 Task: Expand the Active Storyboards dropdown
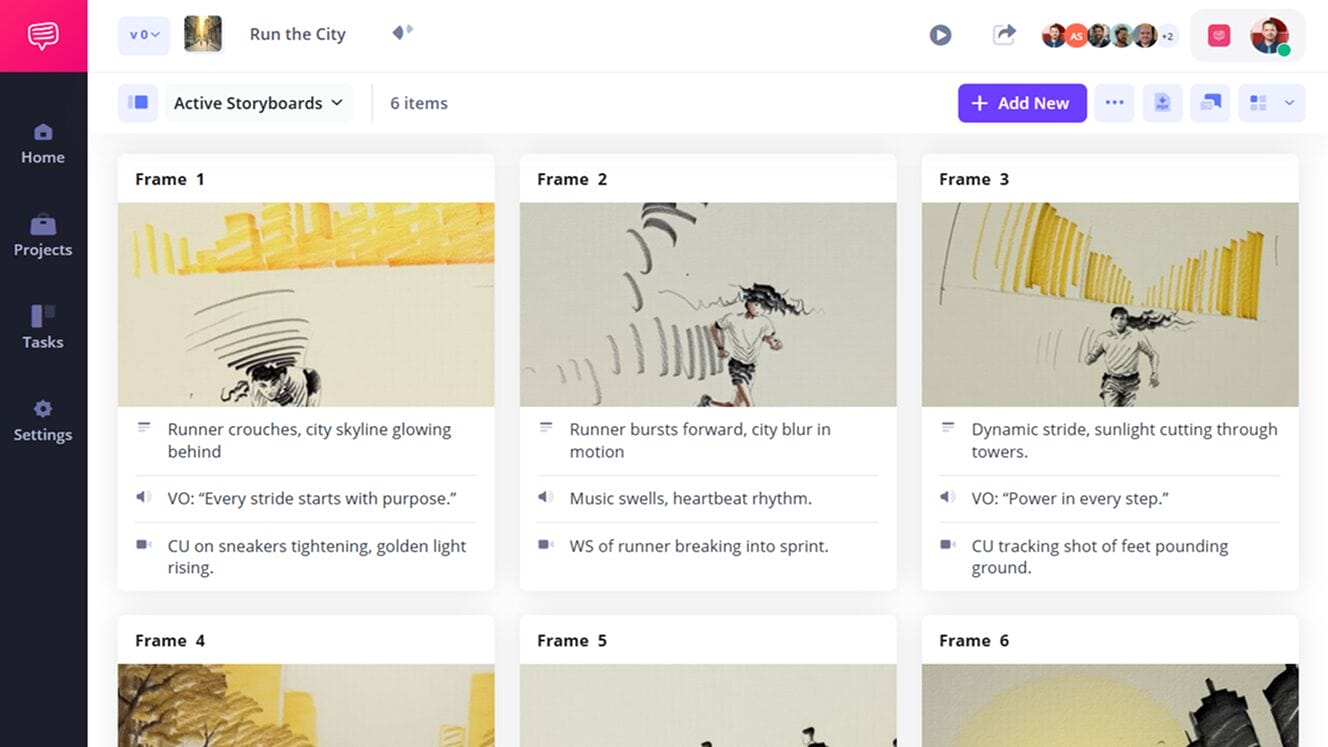(259, 103)
